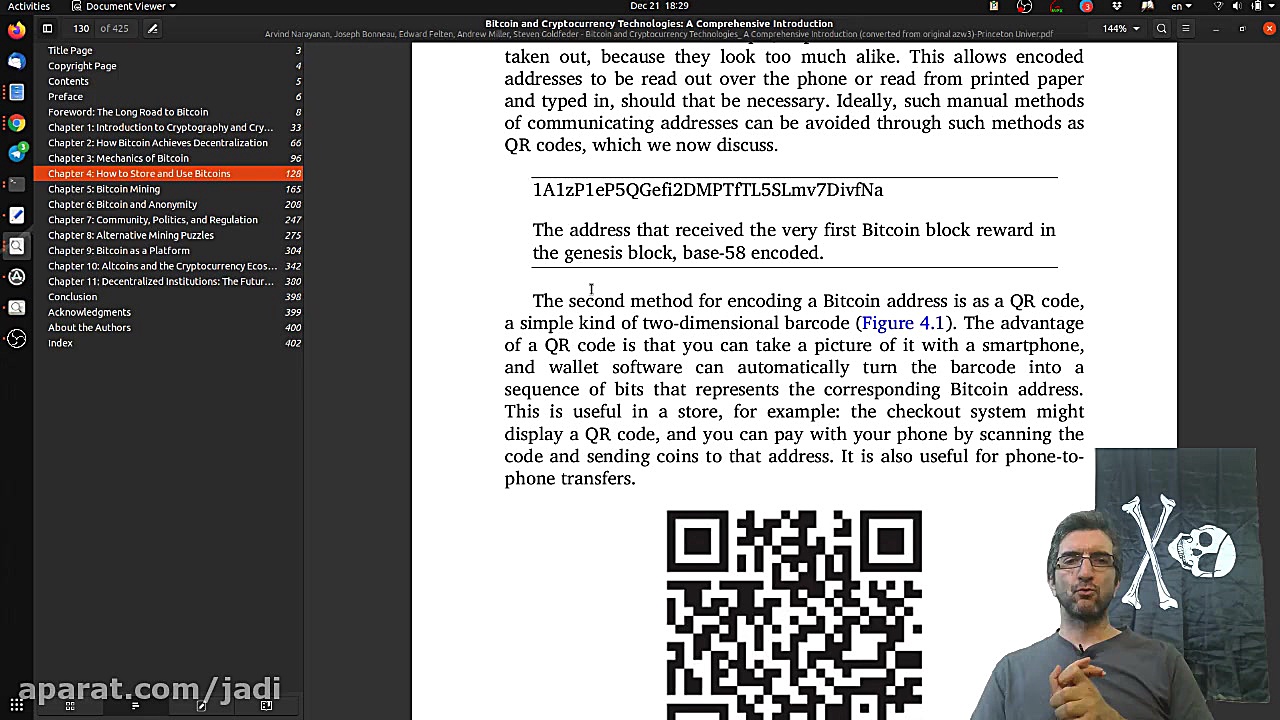Image resolution: width=1280 pixels, height=720 pixels.
Task: Show applications grid in dock
Action: pyautogui.click(x=16, y=705)
